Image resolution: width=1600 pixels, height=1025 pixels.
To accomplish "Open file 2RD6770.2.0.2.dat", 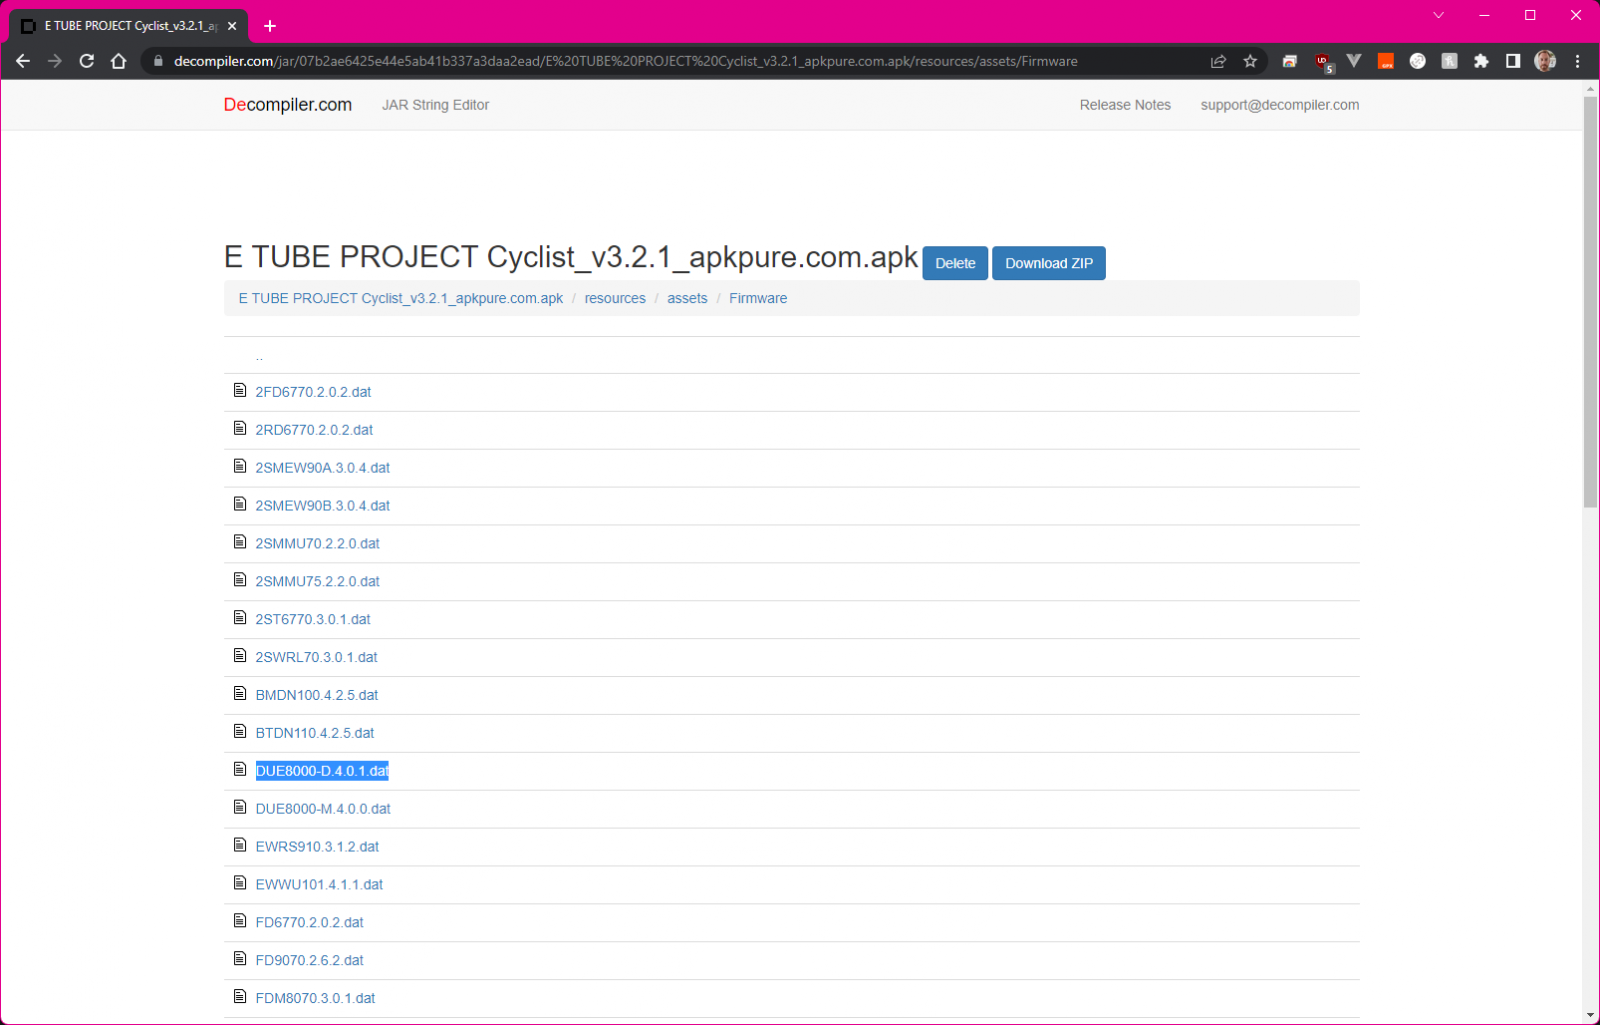I will pos(314,430).
